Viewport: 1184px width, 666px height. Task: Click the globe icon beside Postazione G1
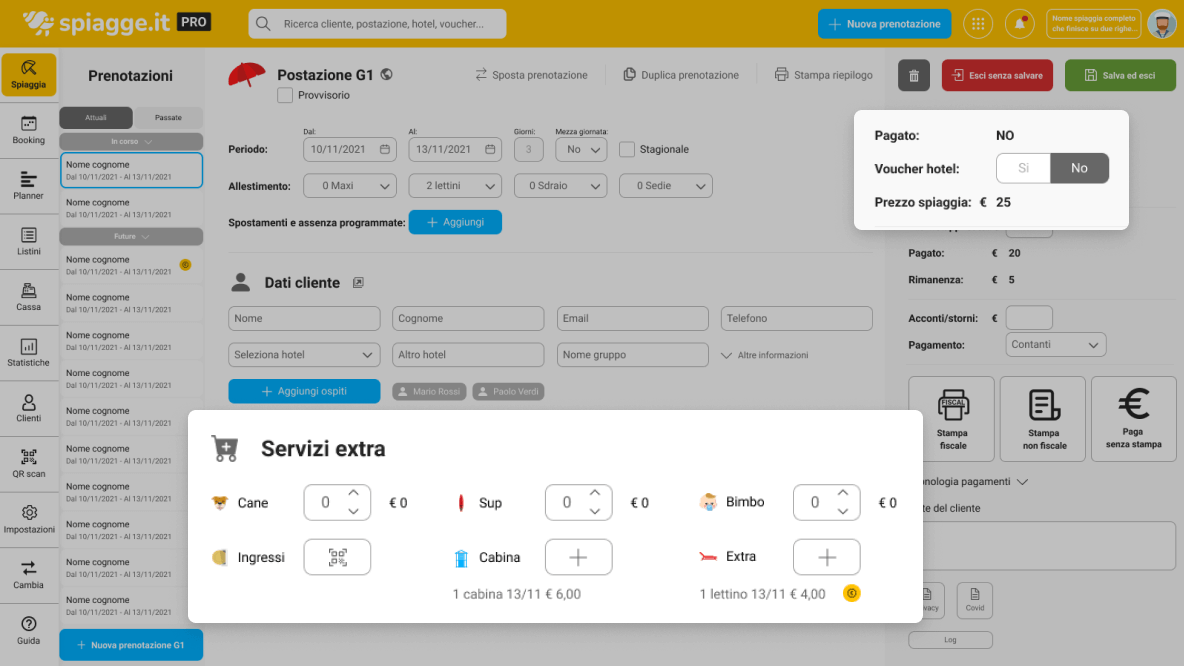pos(387,74)
